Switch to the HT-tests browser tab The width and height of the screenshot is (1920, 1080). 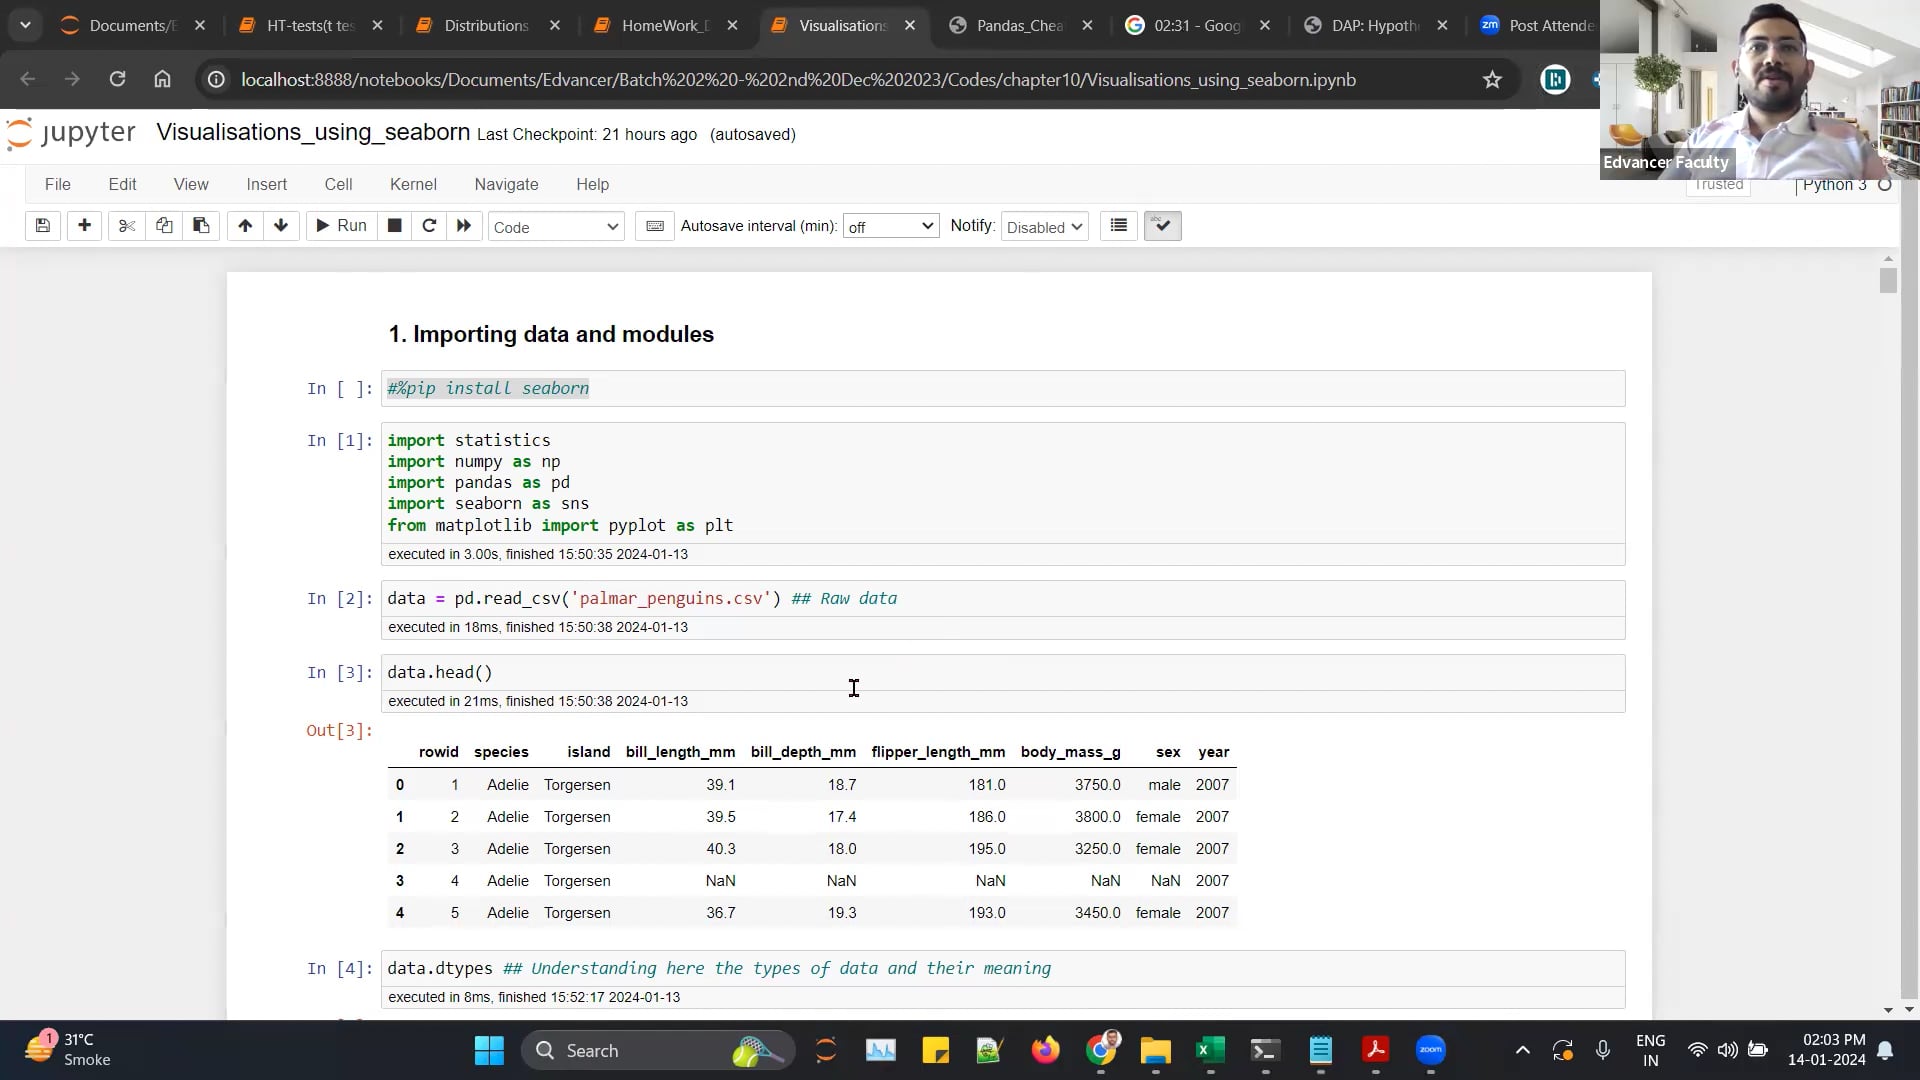click(311, 25)
